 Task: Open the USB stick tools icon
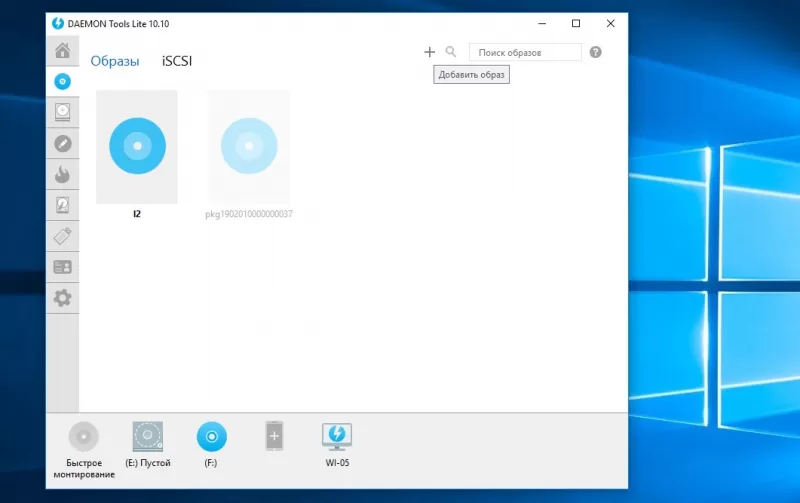(x=63, y=236)
